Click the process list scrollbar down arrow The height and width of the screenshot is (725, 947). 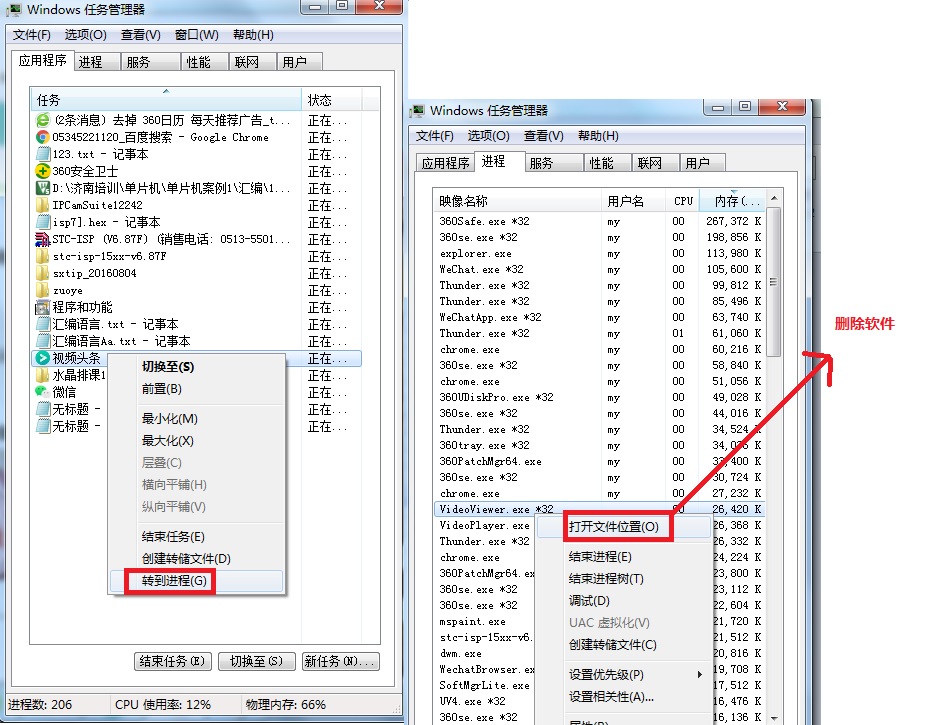pos(774,718)
